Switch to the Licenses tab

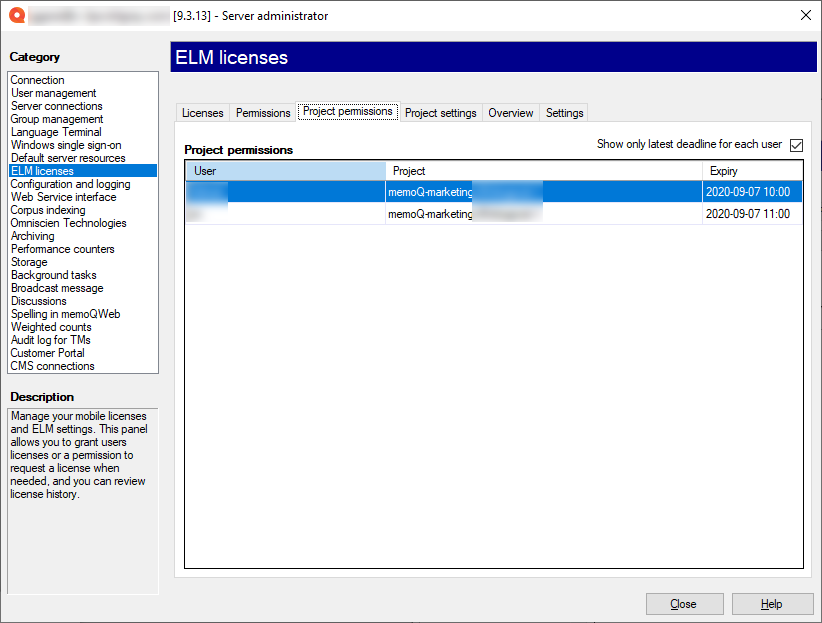coord(203,113)
